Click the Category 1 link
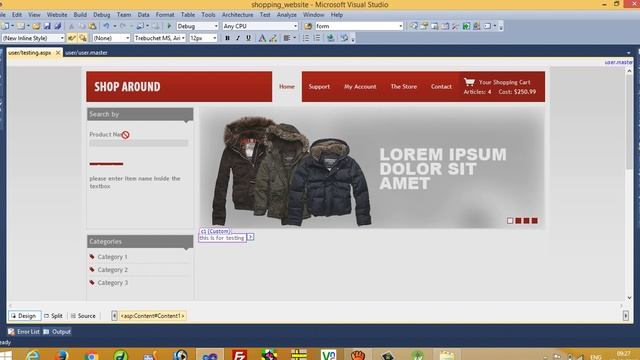The width and height of the screenshot is (640, 360). [x=112, y=257]
